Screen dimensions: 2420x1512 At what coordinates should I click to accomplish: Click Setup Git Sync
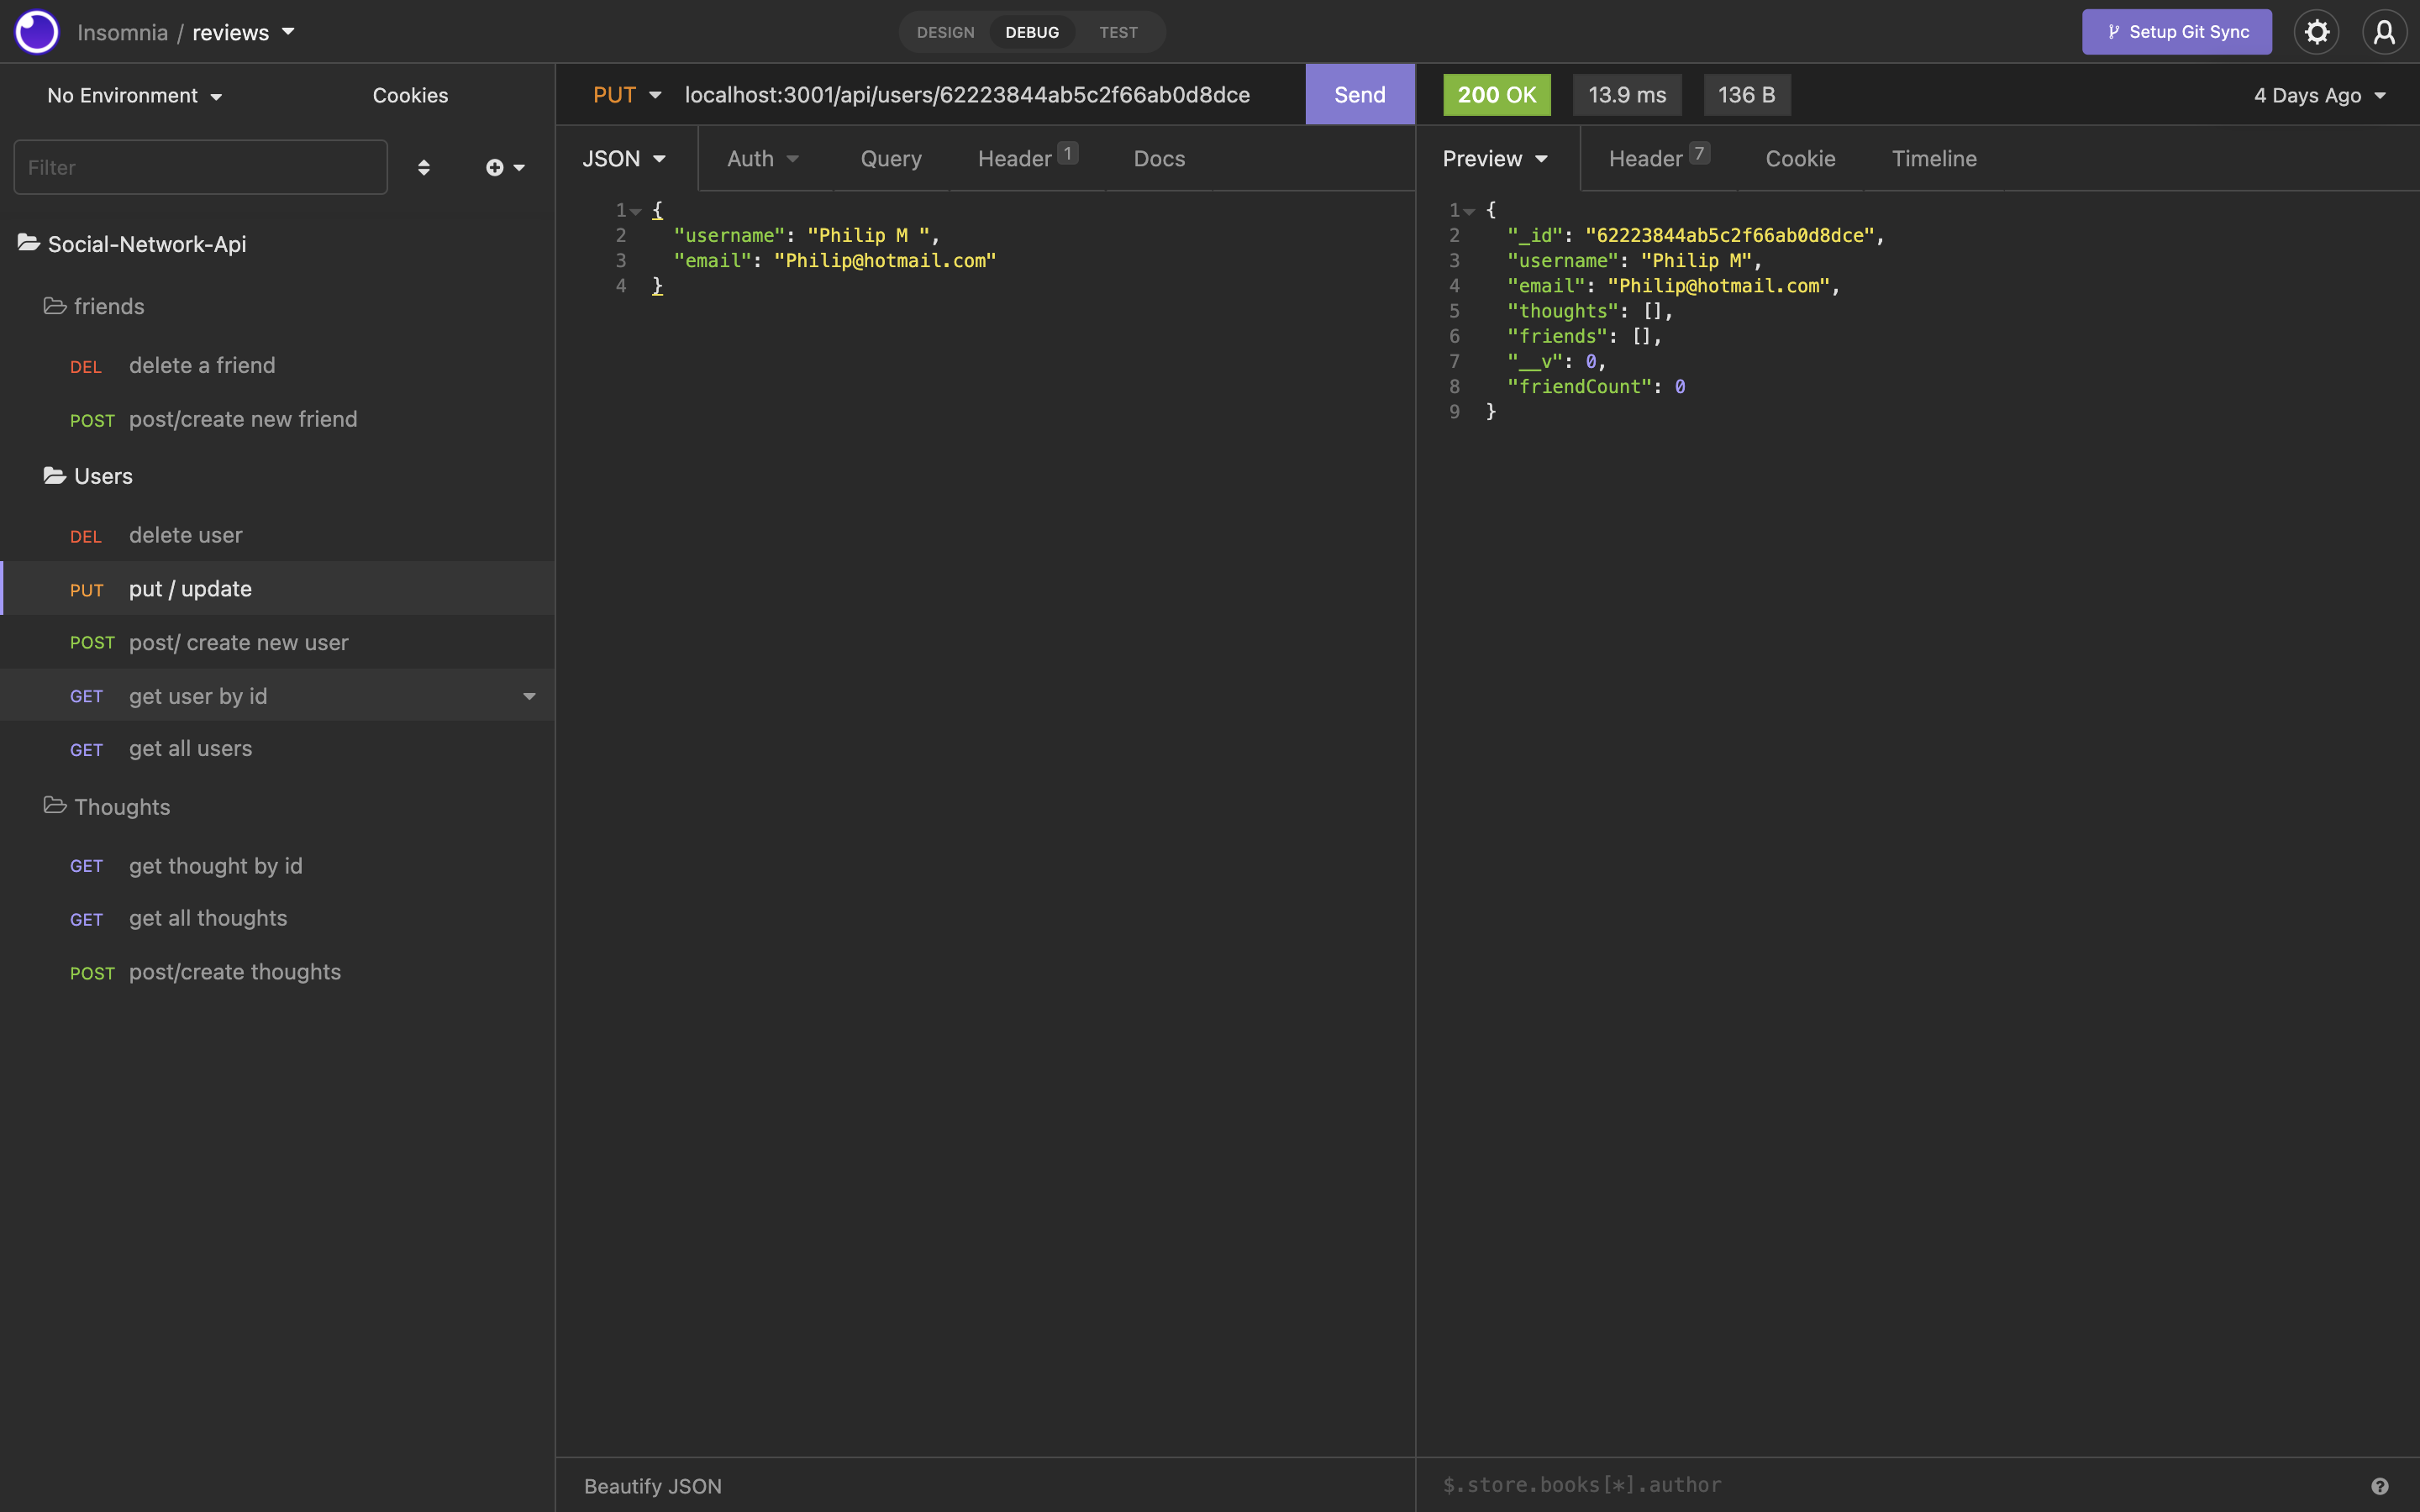point(2176,31)
